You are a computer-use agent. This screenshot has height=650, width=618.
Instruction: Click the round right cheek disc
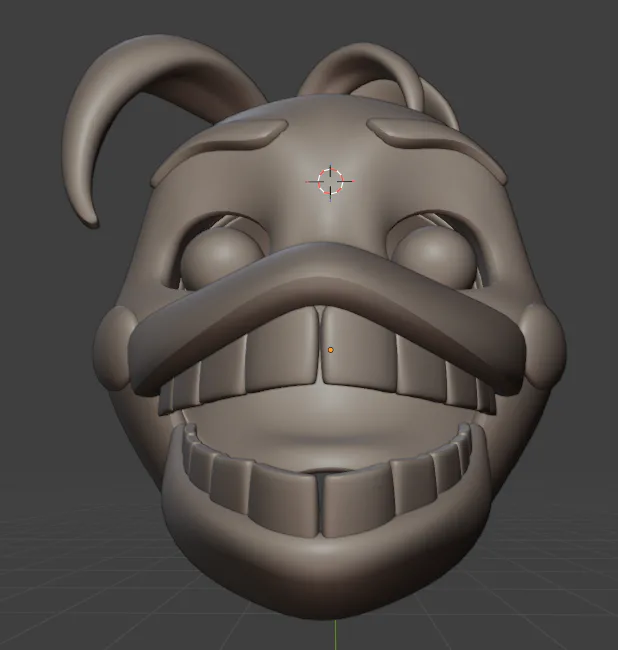click(x=543, y=346)
